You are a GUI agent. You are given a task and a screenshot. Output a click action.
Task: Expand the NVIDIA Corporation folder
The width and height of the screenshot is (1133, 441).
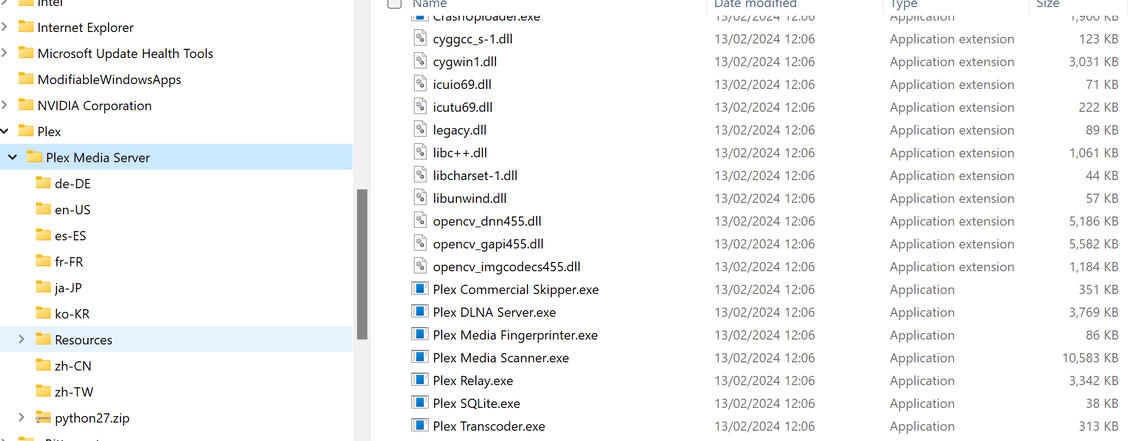[x=4, y=106]
